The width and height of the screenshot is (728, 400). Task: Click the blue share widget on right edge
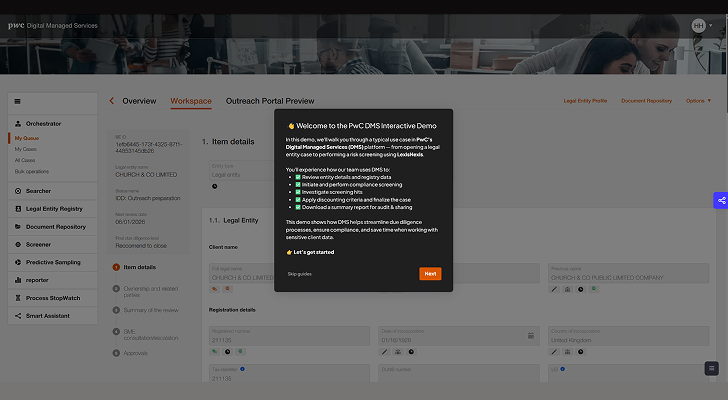[721, 200]
